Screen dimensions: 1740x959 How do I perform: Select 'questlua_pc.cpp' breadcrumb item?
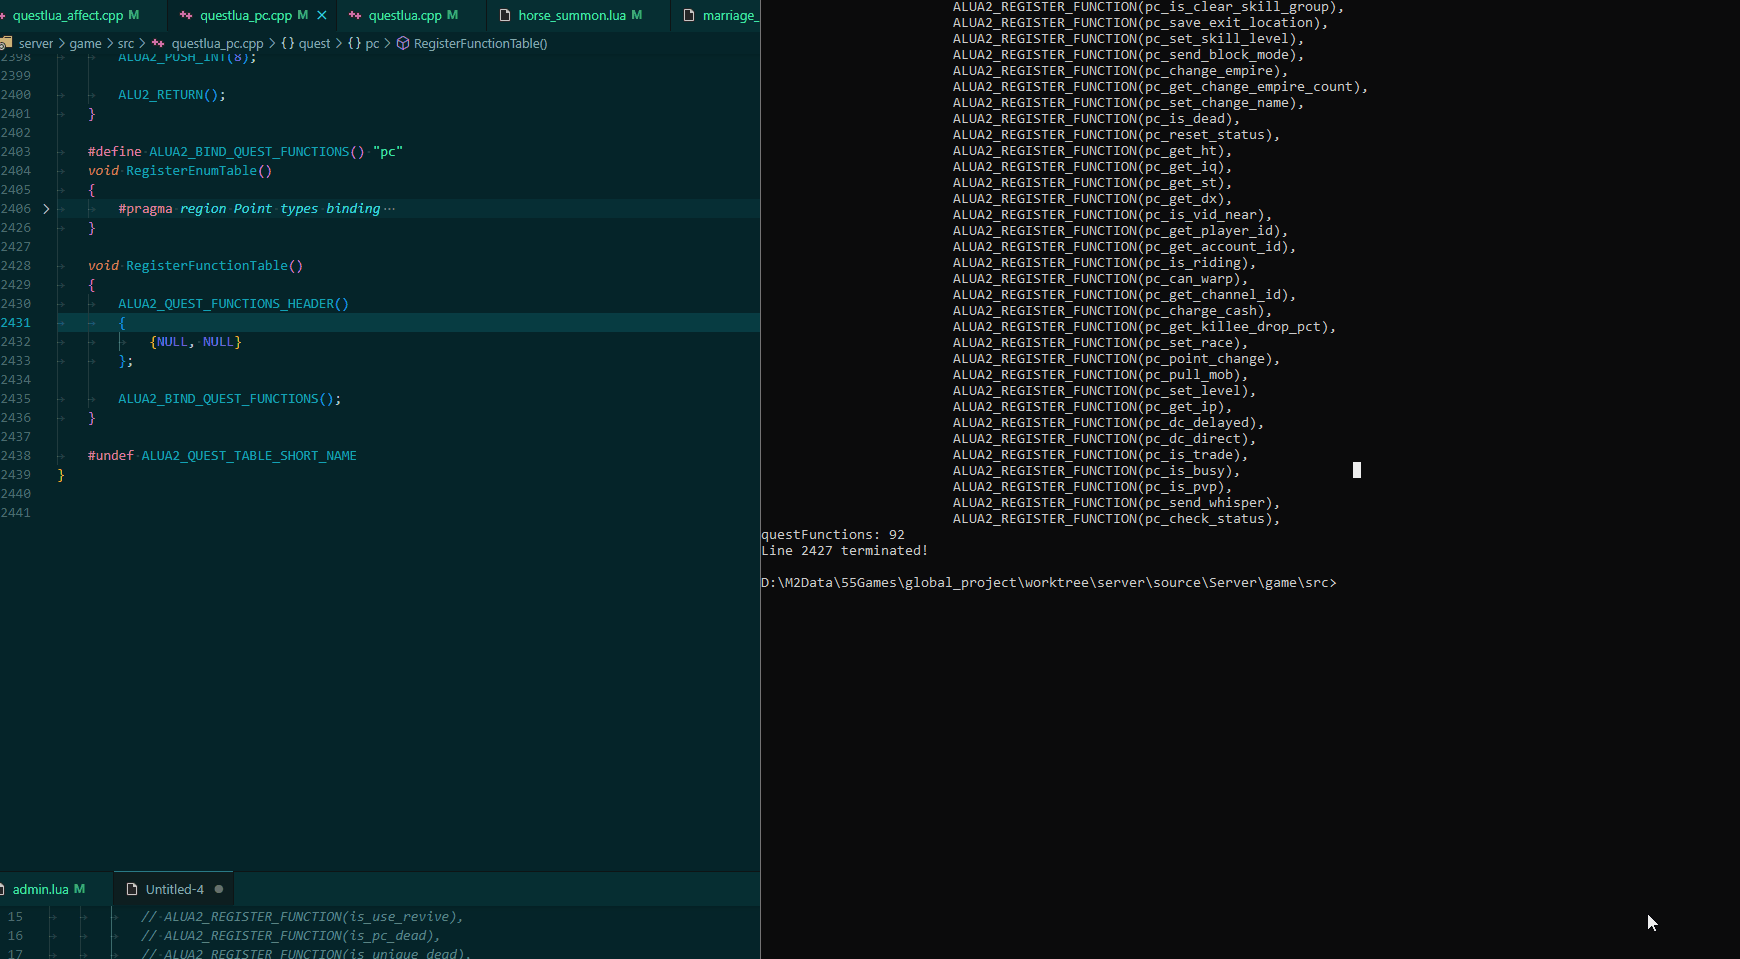pyautogui.click(x=217, y=43)
